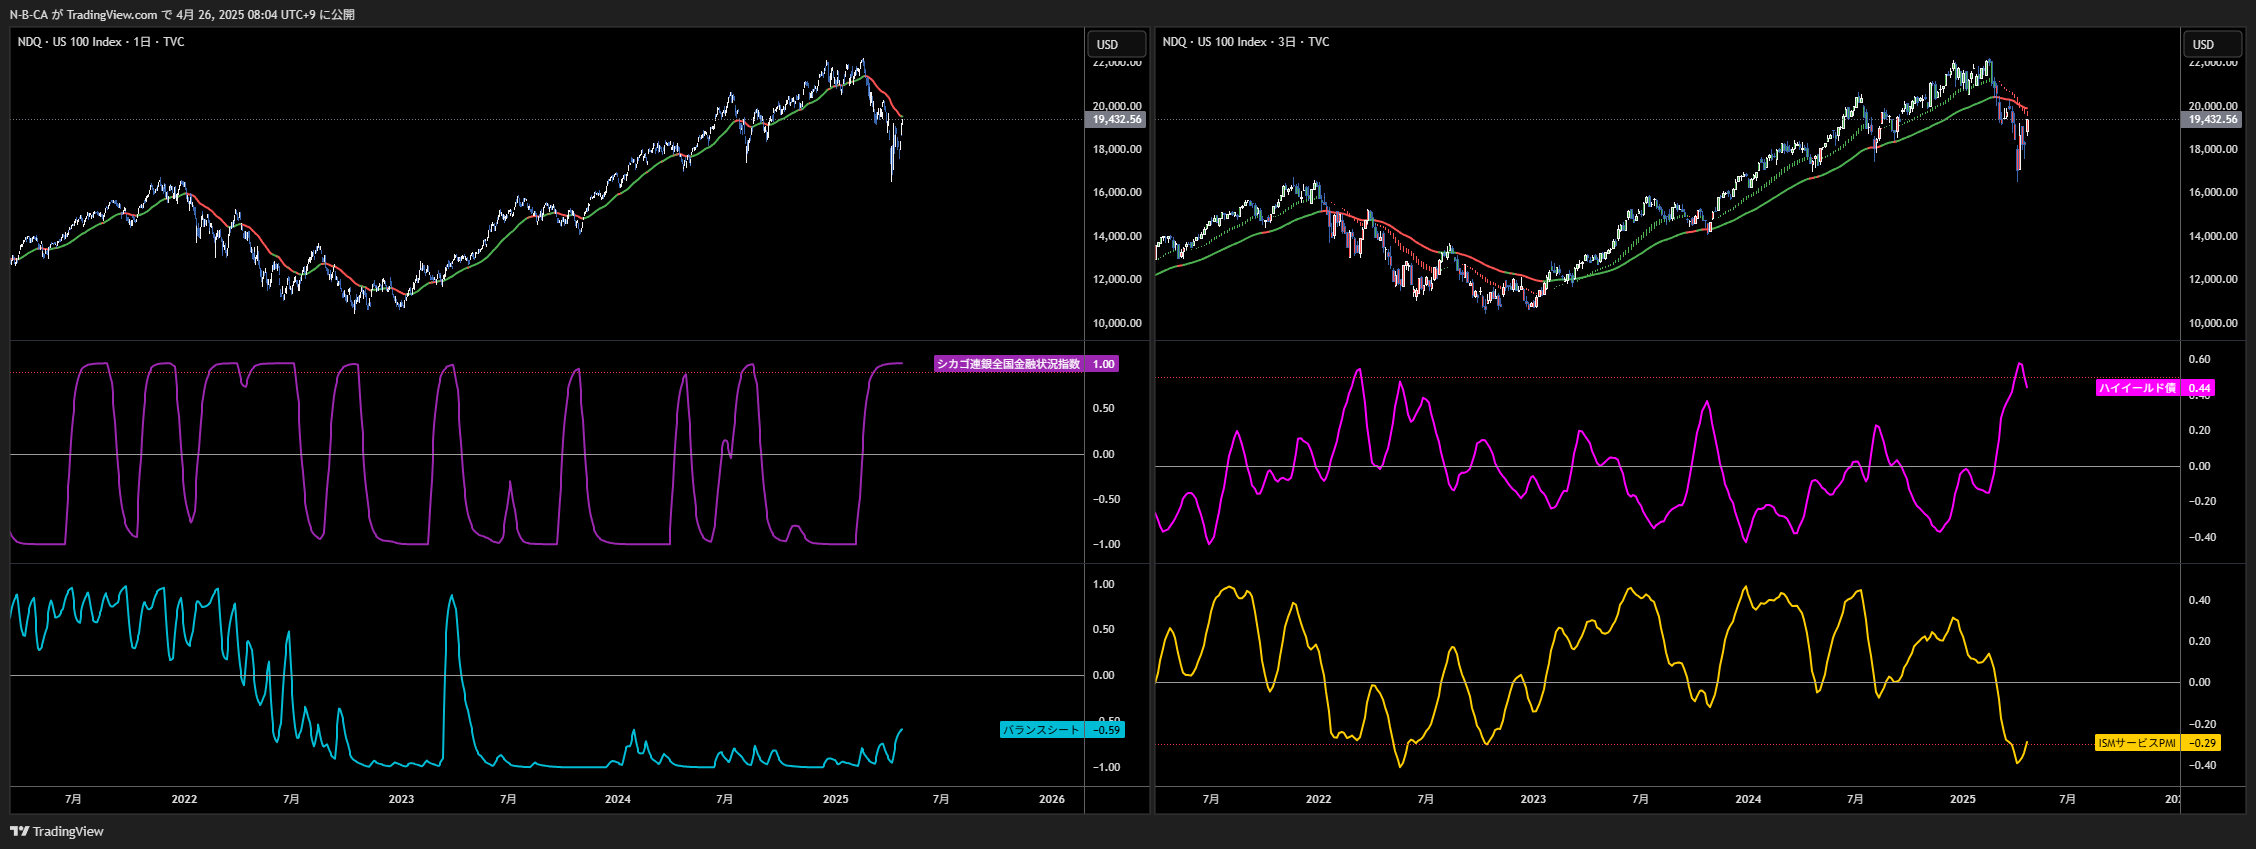This screenshot has width=2256, height=849.
Task: Click the daily chart title 'NDQ · US 100 Index · 1日 · TVC'
Action: tap(101, 42)
